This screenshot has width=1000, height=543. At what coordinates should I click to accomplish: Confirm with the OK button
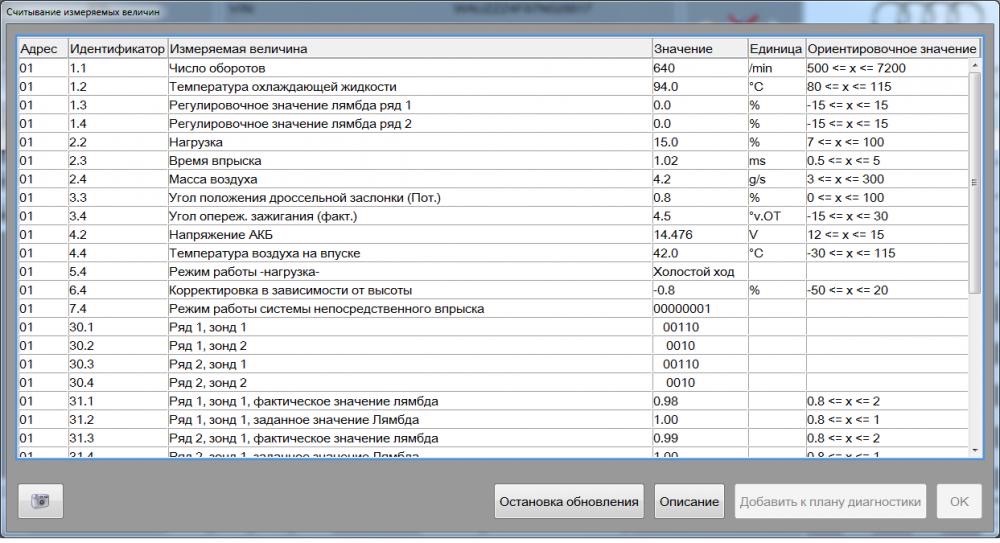(x=959, y=502)
